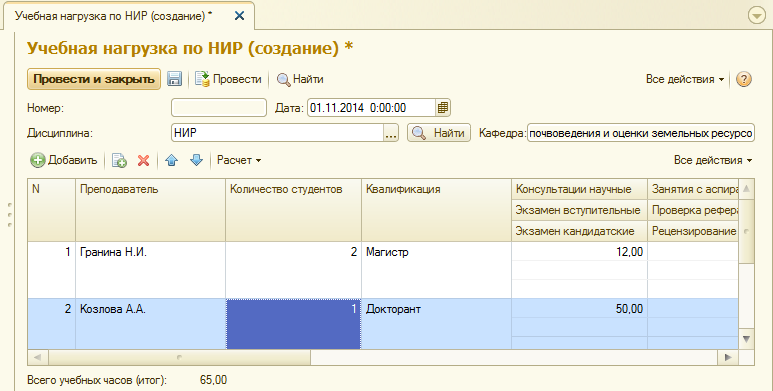Click the 12,00 hours cell
The image size is (773, 391).
click(x=579, y=252)
